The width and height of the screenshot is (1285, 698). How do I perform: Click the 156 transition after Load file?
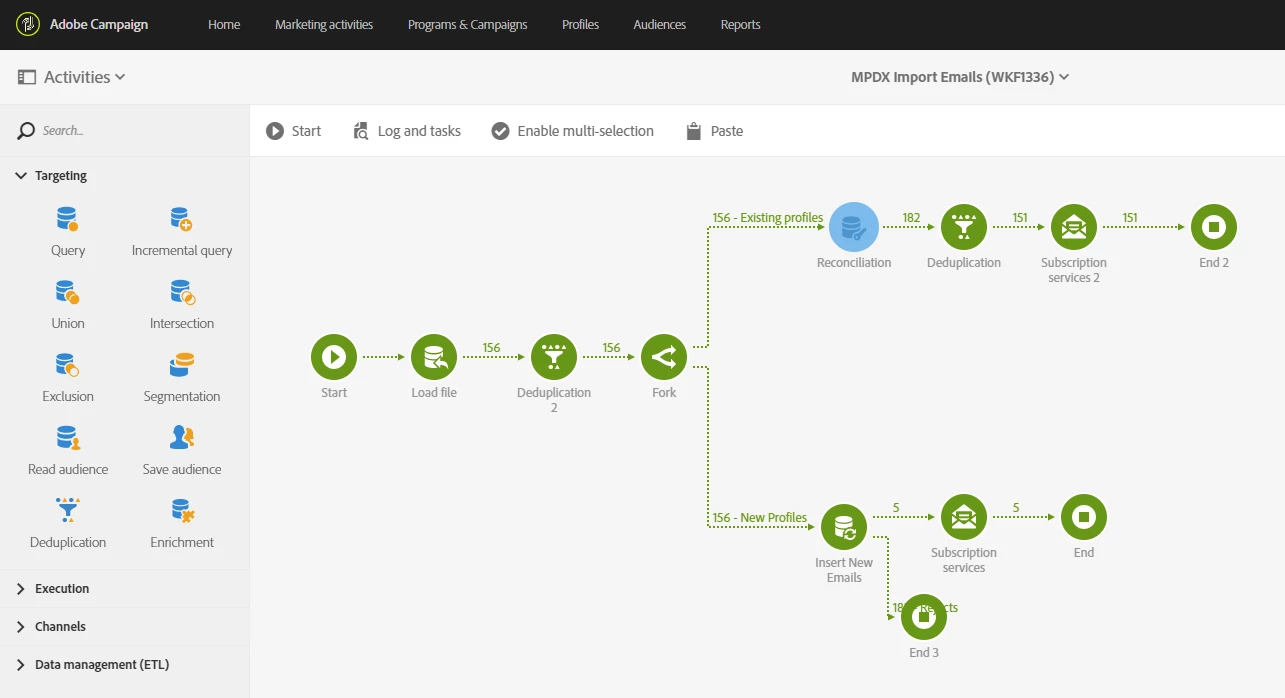[x=491, y=348]
